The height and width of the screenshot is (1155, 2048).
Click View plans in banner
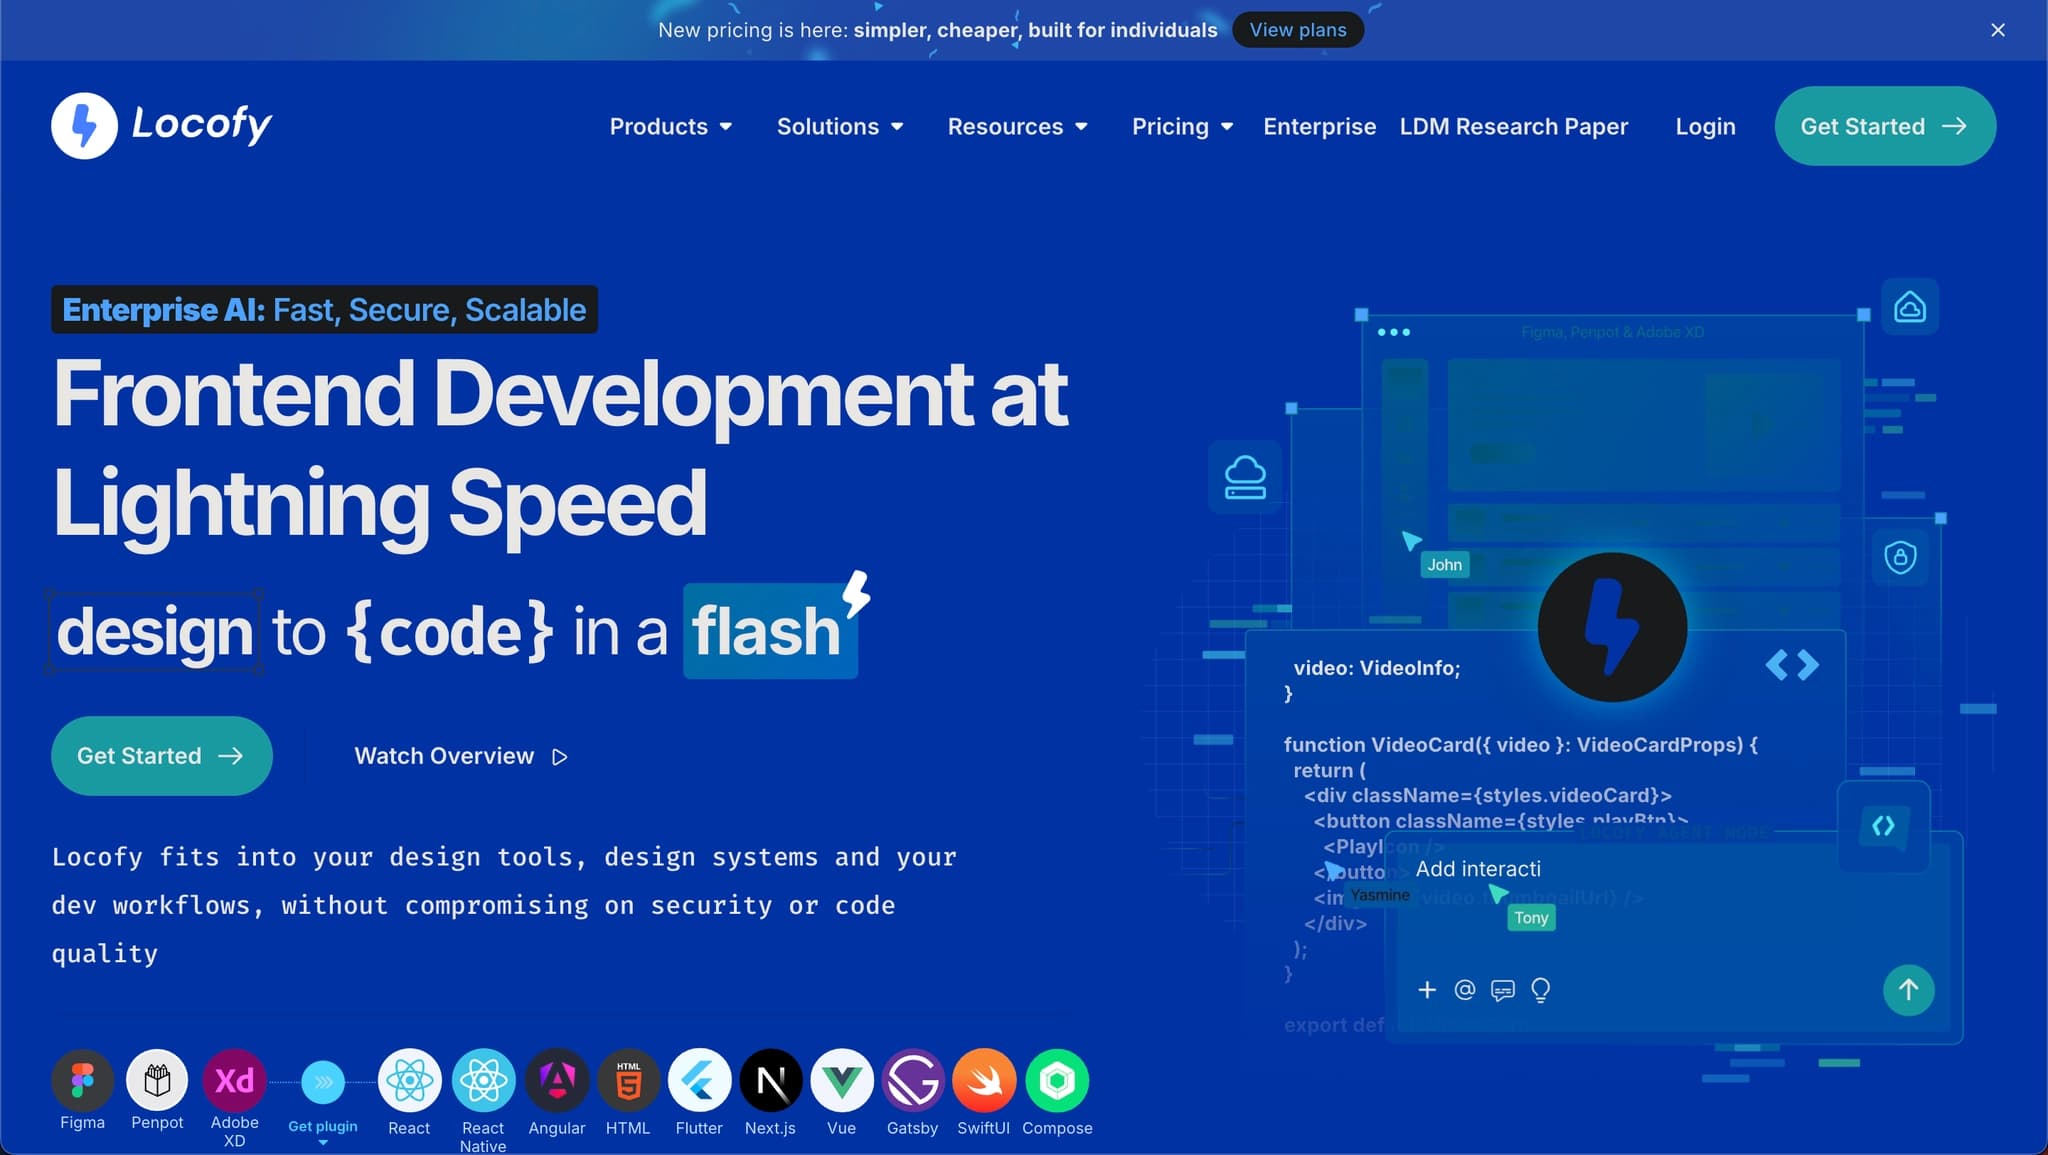(x=1297, y=30)
